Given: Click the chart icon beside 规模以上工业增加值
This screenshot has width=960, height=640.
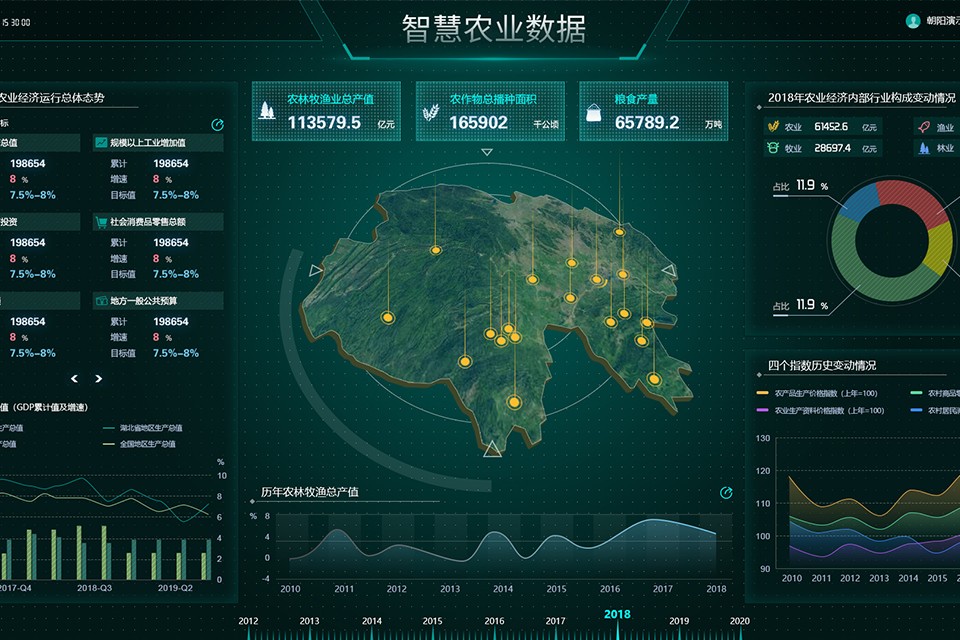Looking at the screenshot, I should (x=101, y=143).
